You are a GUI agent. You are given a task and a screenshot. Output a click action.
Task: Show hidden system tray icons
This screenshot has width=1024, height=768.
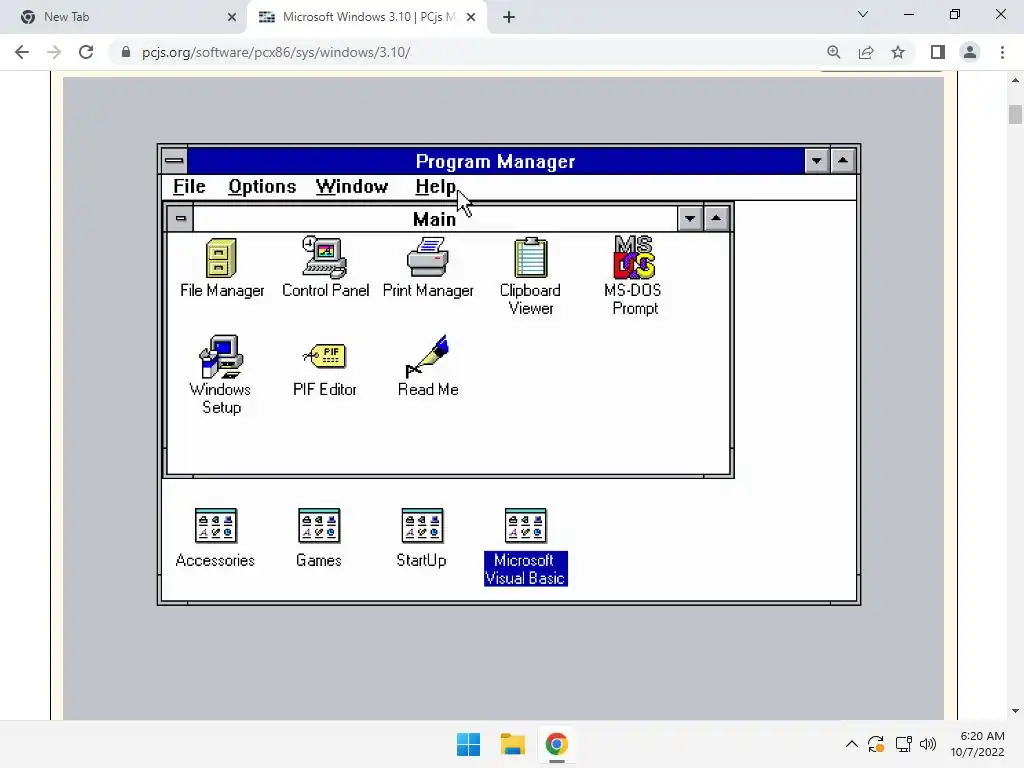click(852, 744)
